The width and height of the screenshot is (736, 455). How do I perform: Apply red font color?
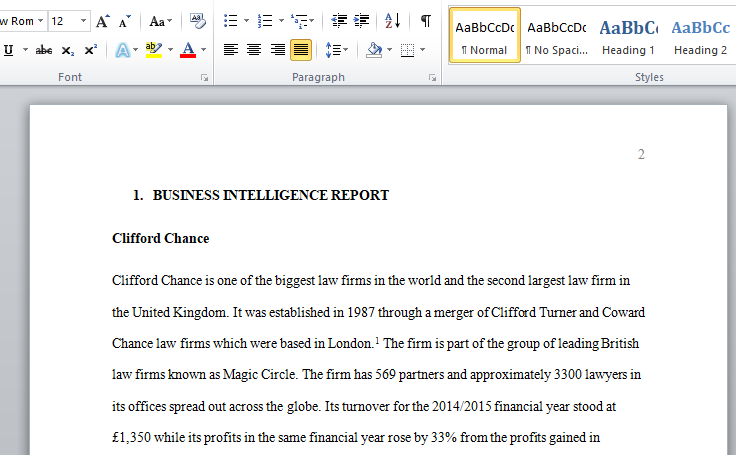click(x=188, y=50)
